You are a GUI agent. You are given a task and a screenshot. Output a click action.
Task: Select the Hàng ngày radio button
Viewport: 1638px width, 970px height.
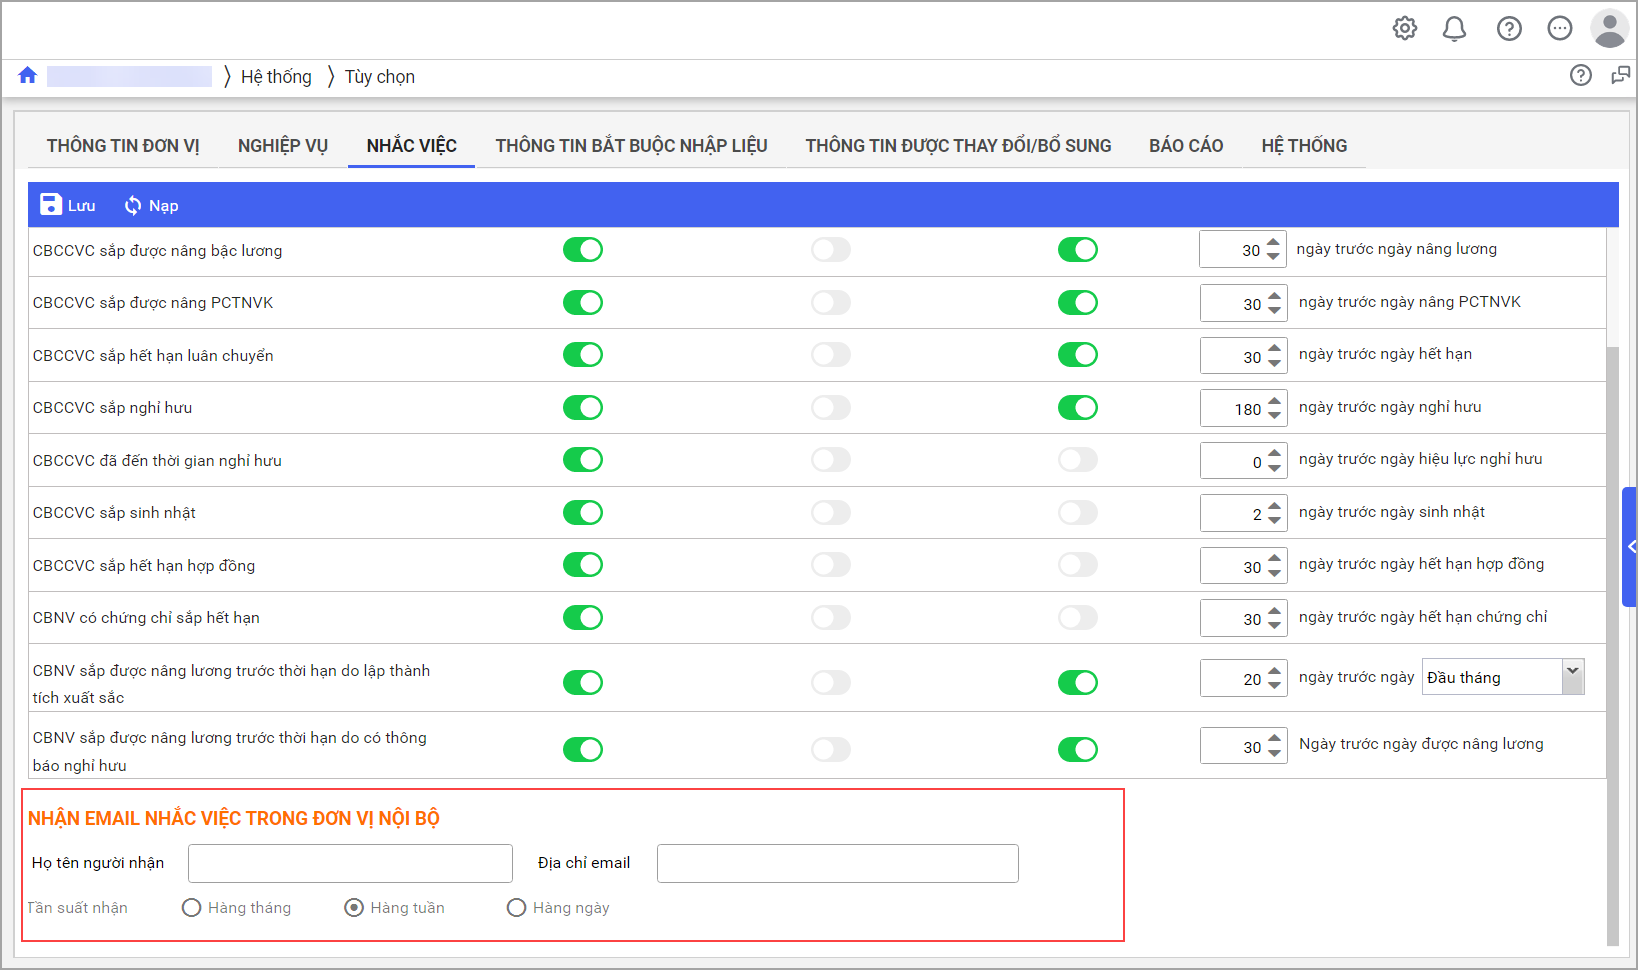[516, 908]
